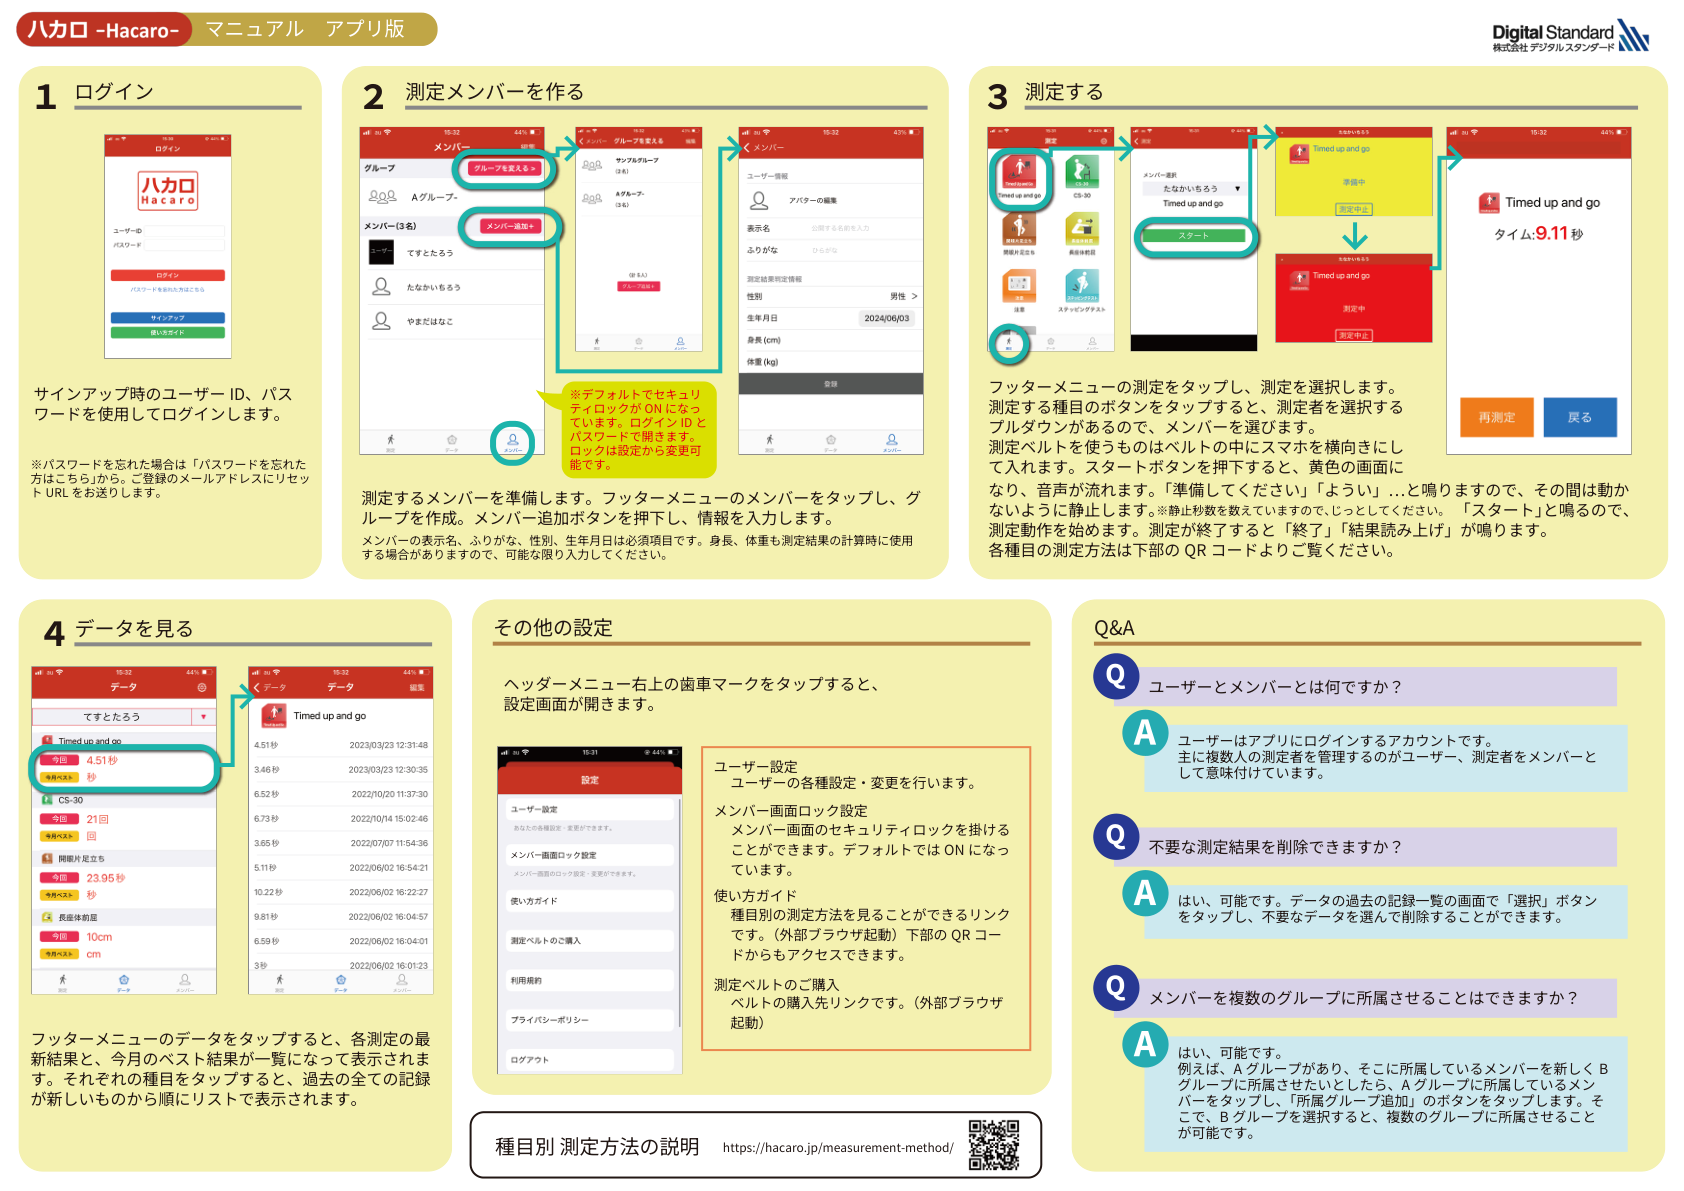
Task: Tap ログアウト in the settings list
Action: [x=590, y=1060]
